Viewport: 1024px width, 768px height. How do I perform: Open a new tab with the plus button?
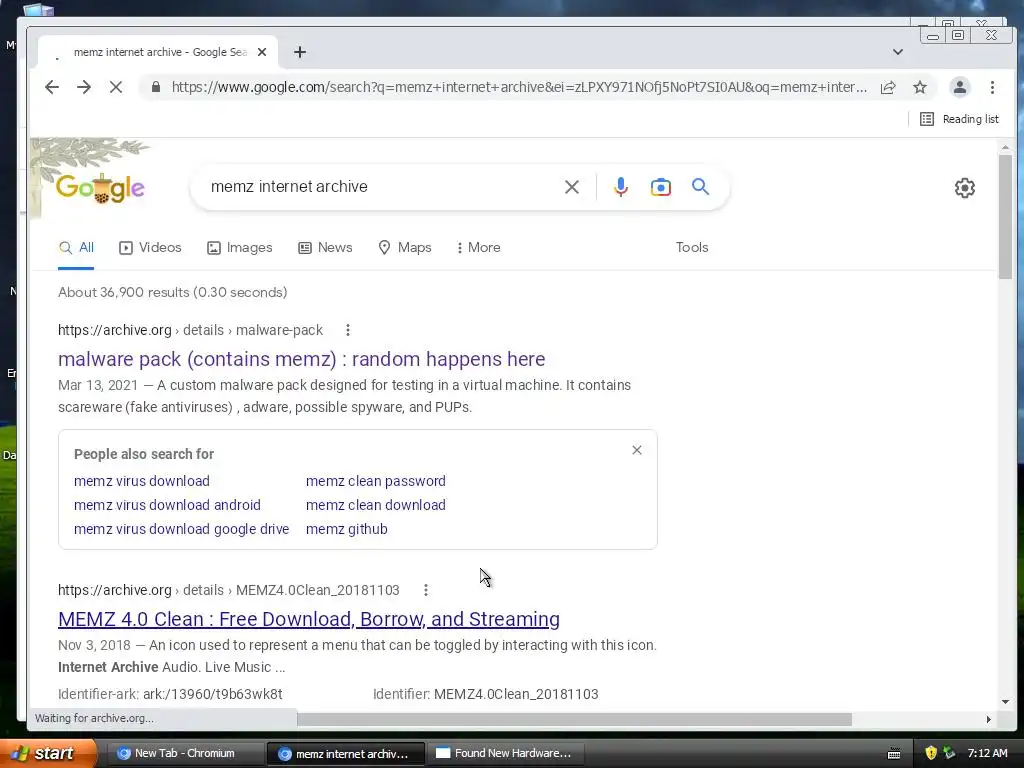(300, 52)
